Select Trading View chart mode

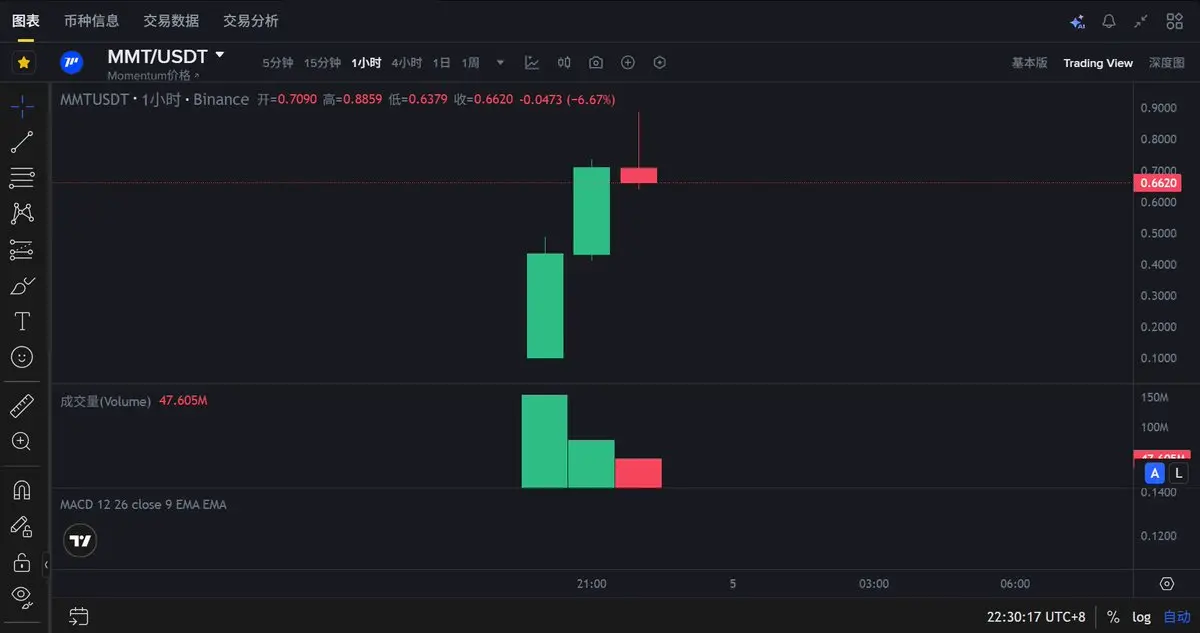point(1098,63)
